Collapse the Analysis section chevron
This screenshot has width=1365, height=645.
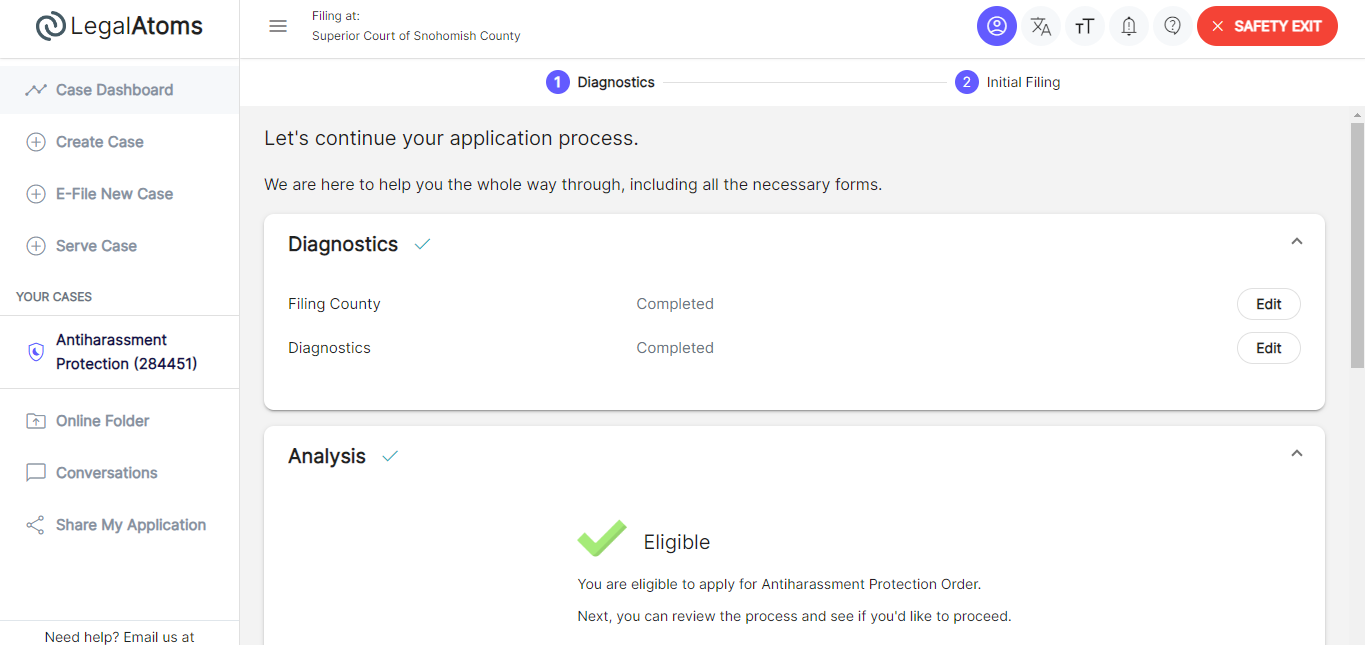point(1297,453)
